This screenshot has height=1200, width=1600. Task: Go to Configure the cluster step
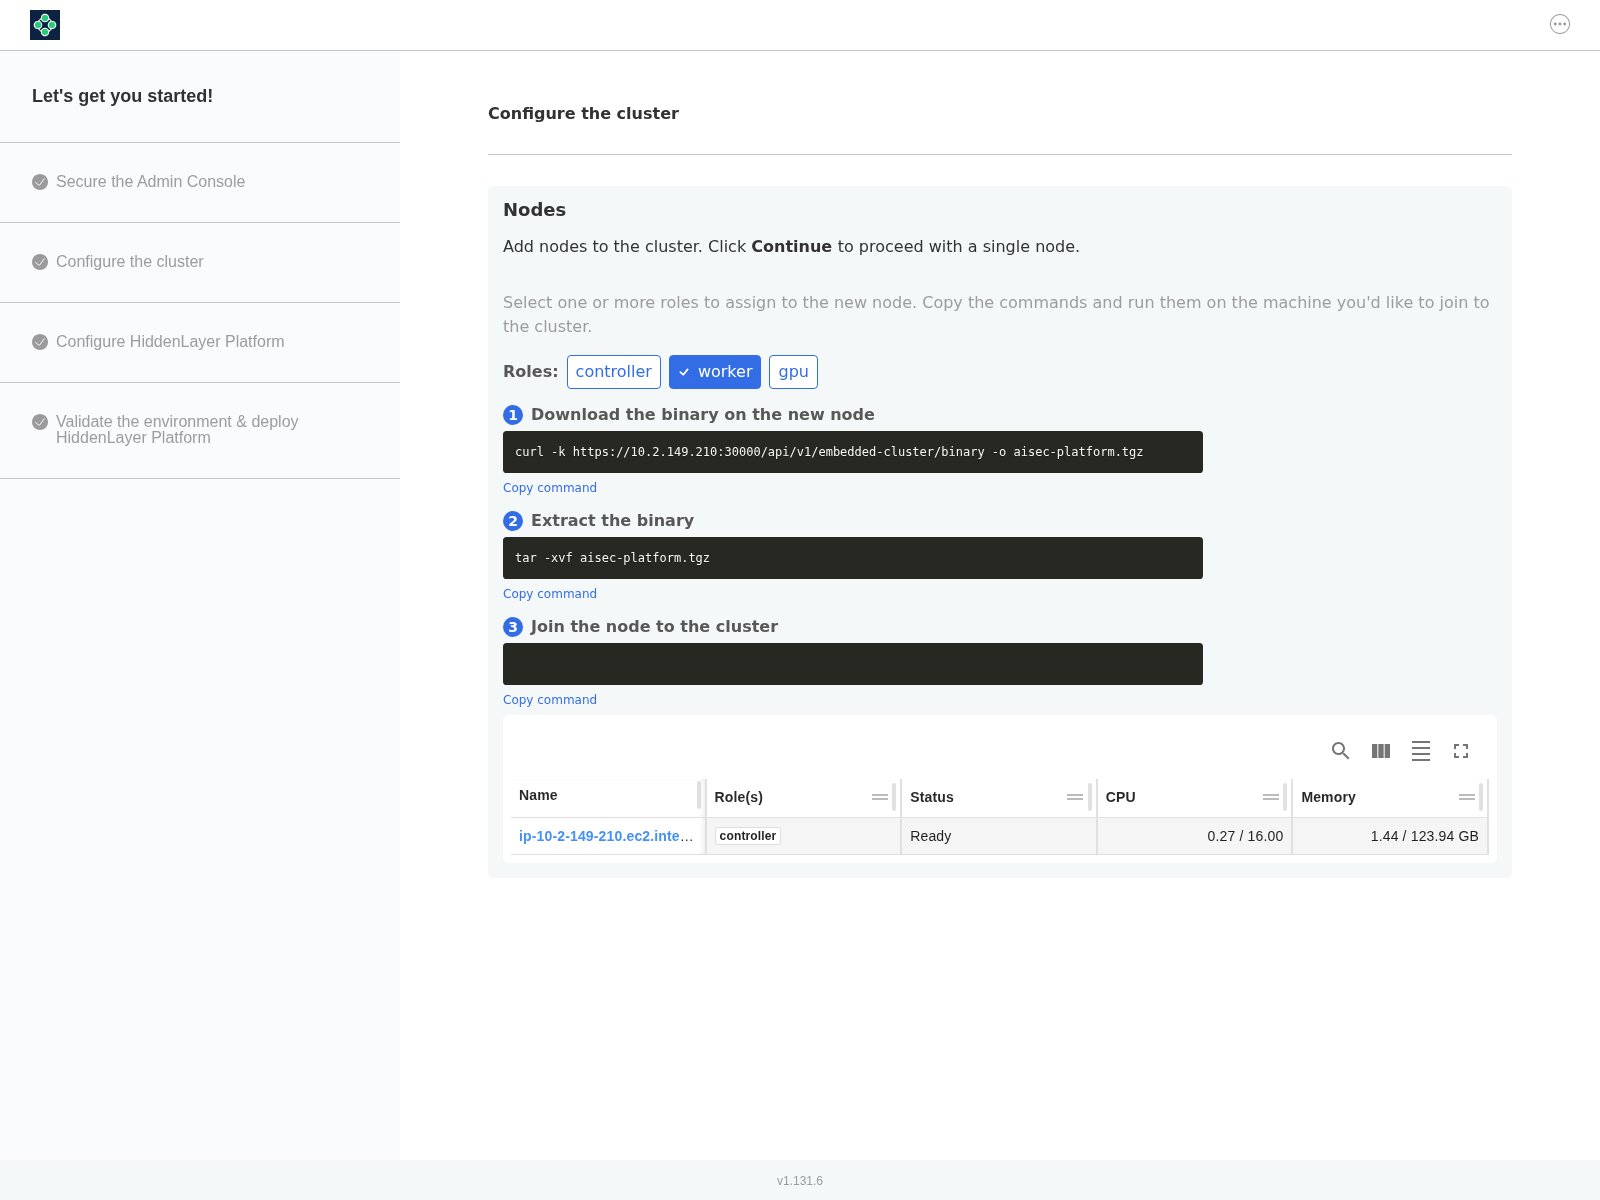tap(129, 262)
